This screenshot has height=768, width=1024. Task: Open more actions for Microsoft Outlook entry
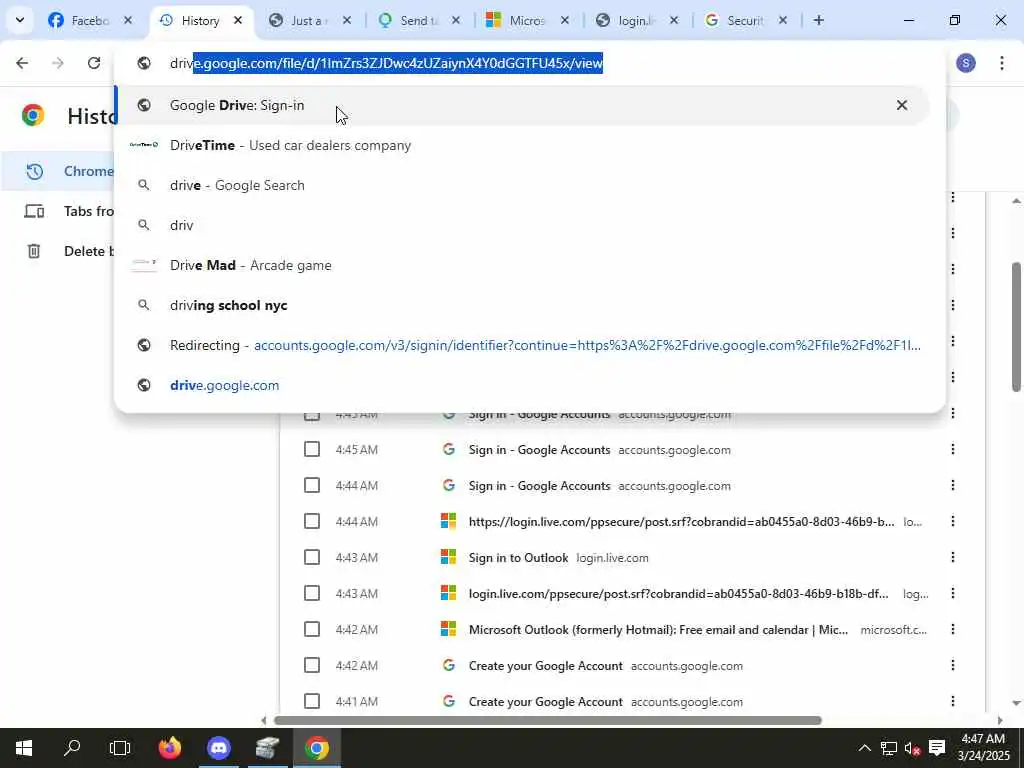(x=953, y=629)
